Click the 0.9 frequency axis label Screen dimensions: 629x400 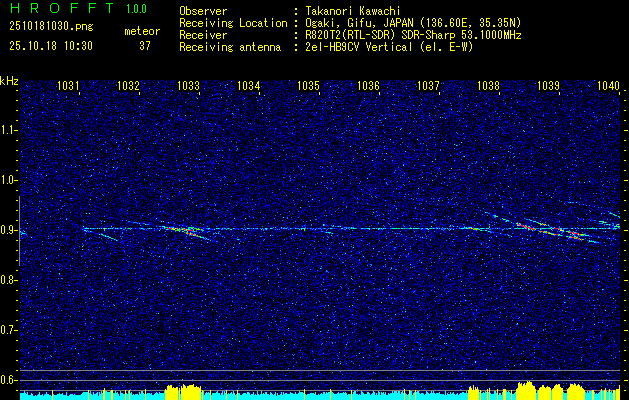[8, 230]
